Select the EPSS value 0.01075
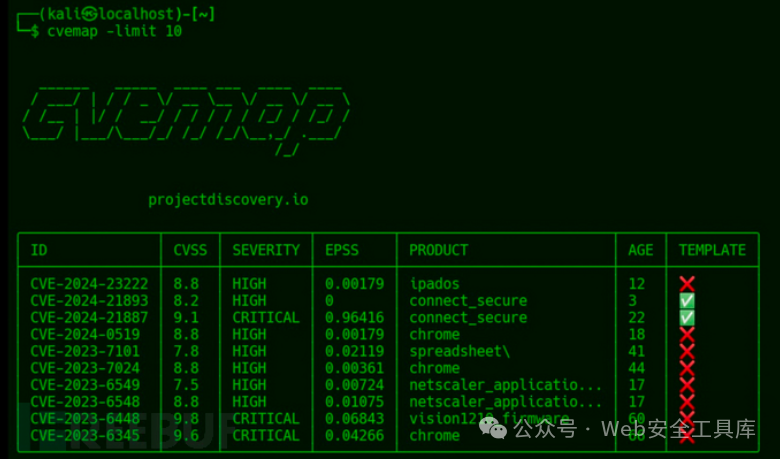 (x=355, y=402)
